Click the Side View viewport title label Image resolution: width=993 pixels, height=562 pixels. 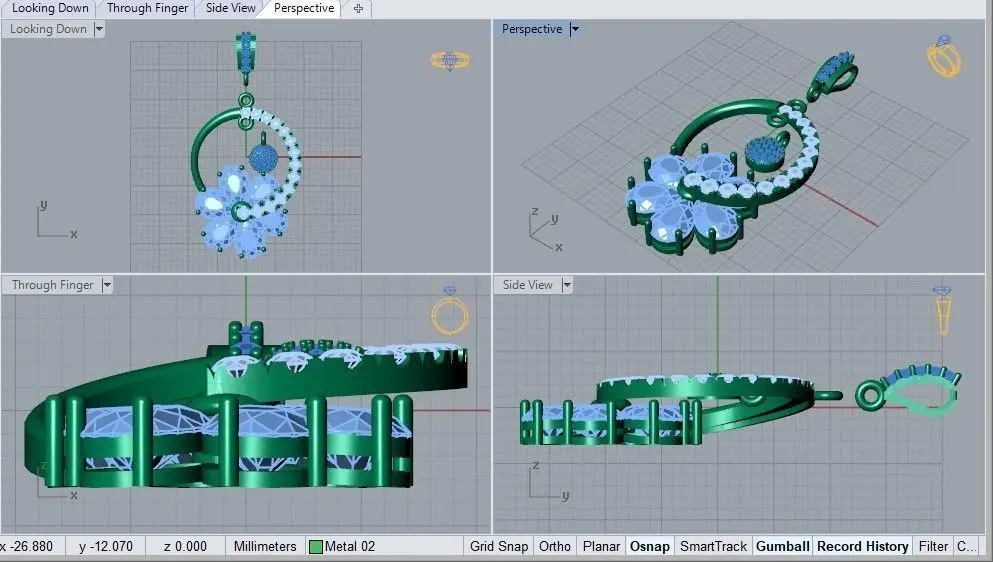528,285
